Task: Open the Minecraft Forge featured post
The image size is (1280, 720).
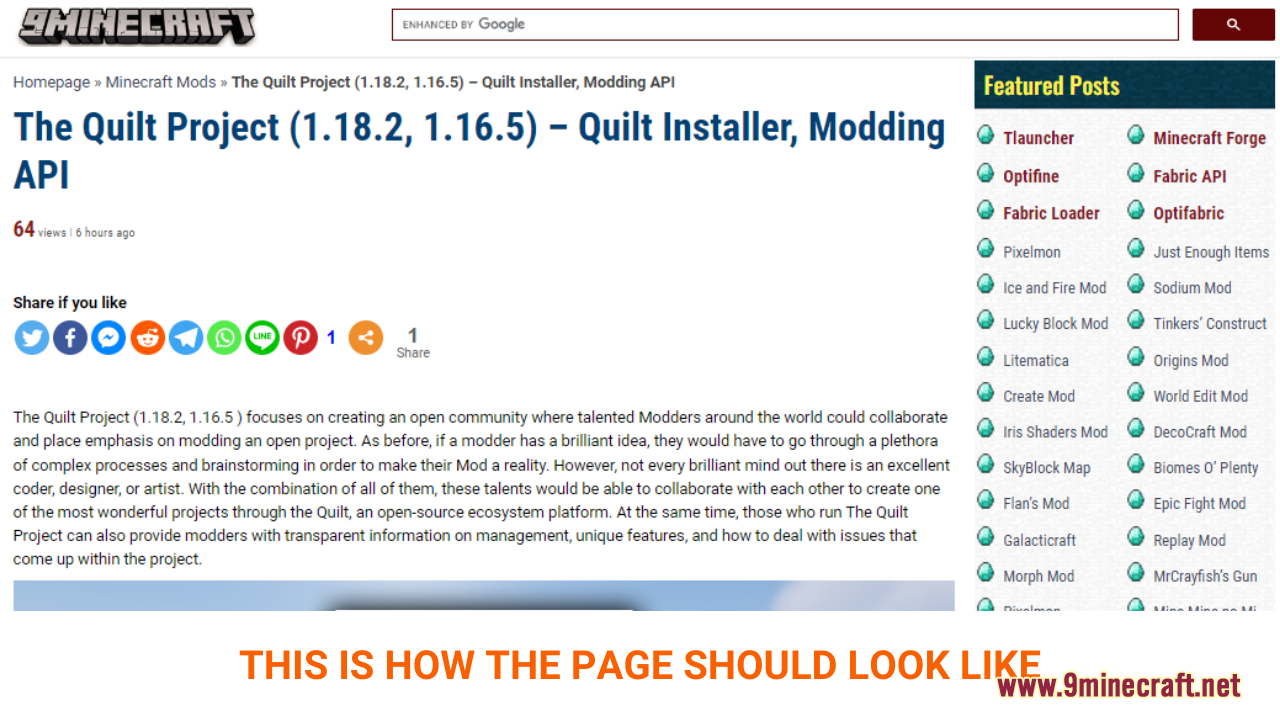Action: [x=1209, y=138]
